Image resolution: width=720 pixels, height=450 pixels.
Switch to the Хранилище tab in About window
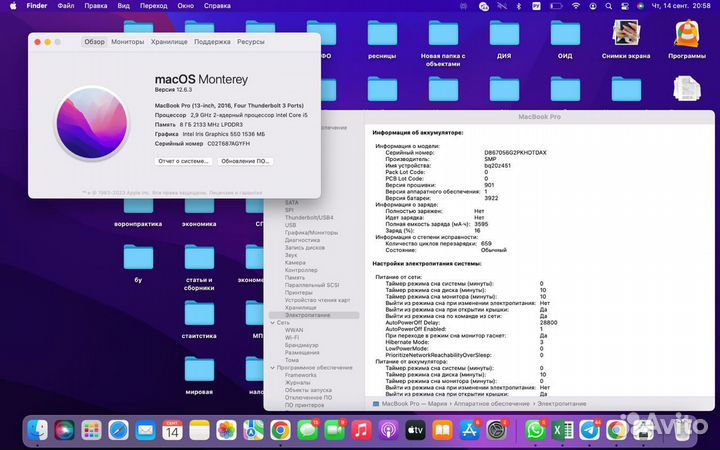pos(169,42)
